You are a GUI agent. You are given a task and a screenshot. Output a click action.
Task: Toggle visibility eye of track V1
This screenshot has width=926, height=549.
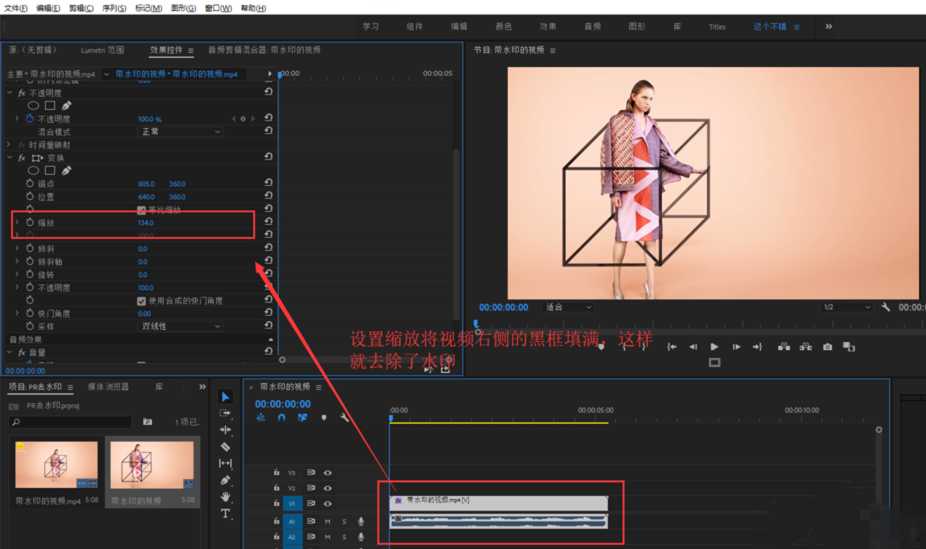pyautogui.click(x=327, y=504)
